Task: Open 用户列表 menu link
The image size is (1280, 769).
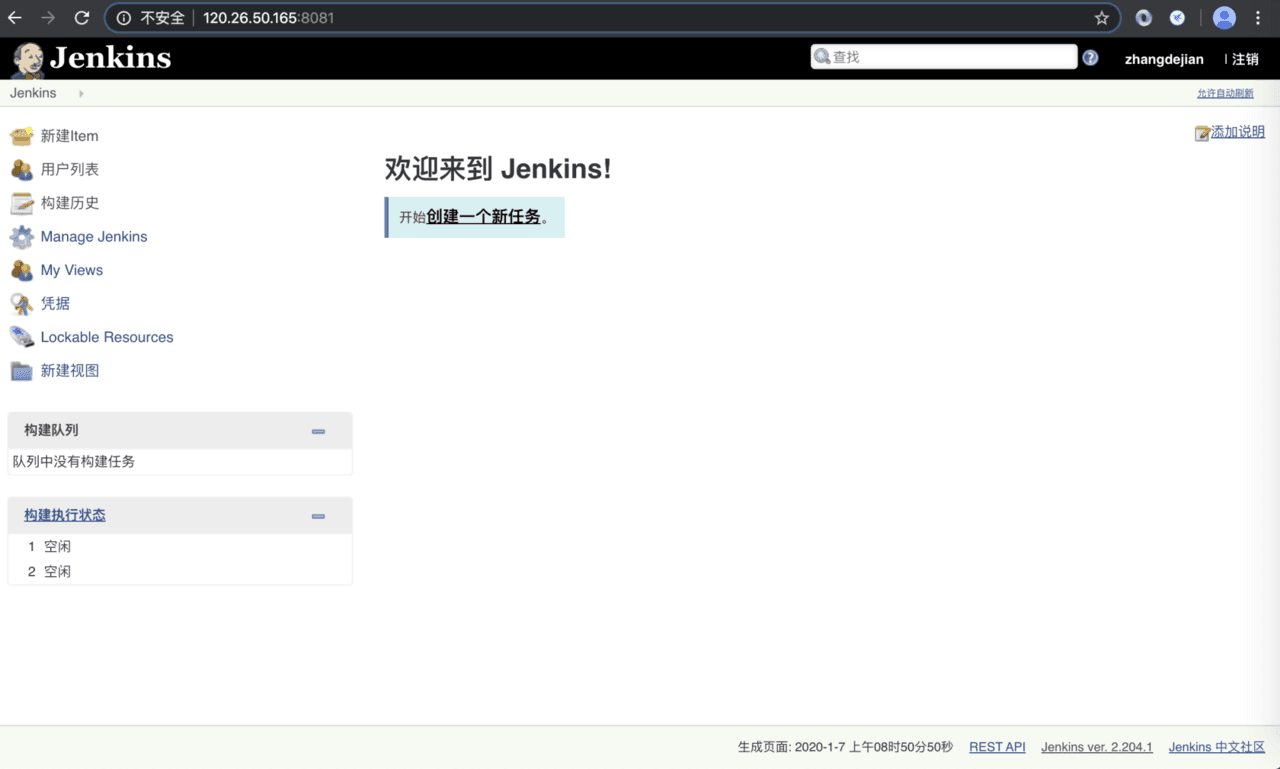Action: tap(70, 170)
